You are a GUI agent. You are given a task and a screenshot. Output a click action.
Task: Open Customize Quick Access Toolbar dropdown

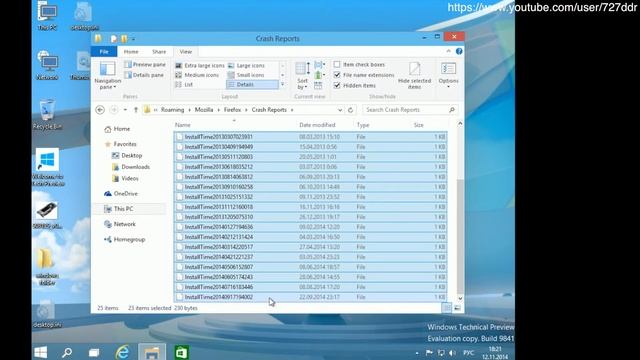[x=133, y=39]
